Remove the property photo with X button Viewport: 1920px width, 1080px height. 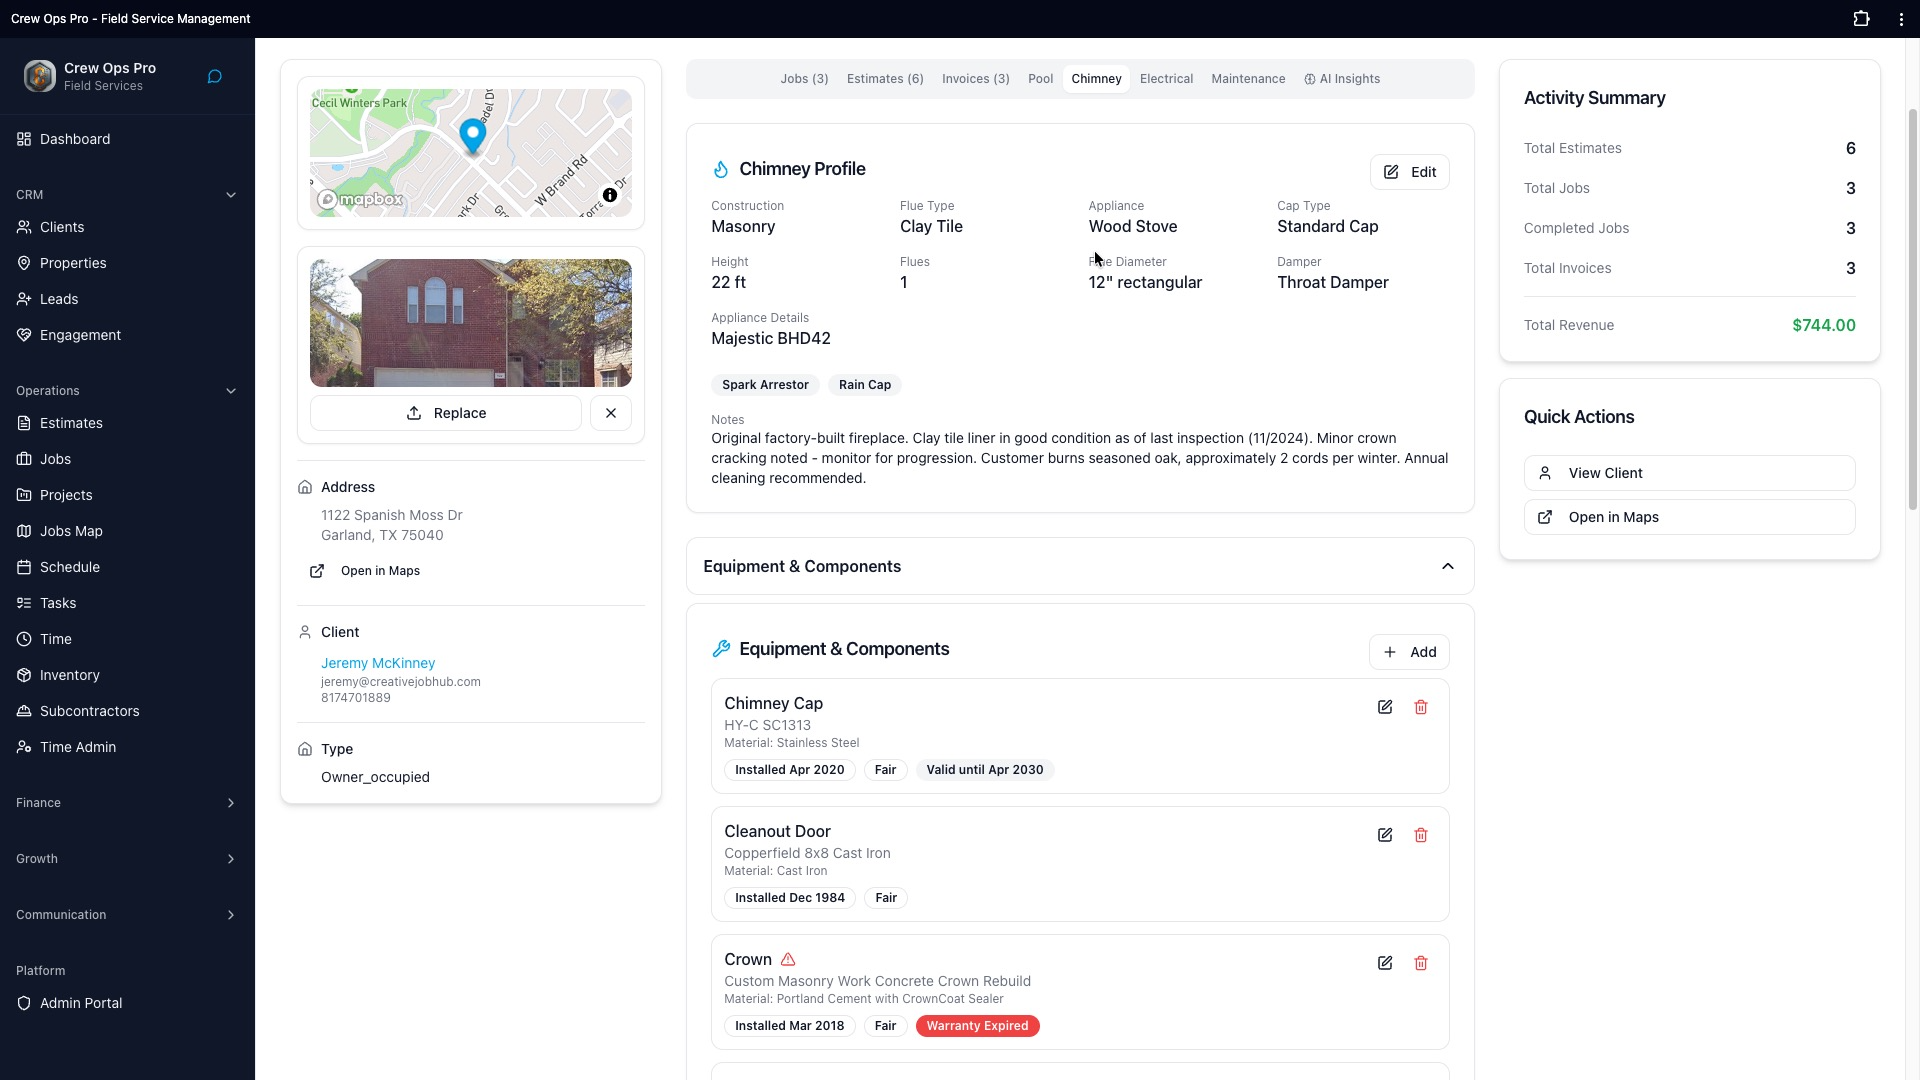(x=611, y=413)
